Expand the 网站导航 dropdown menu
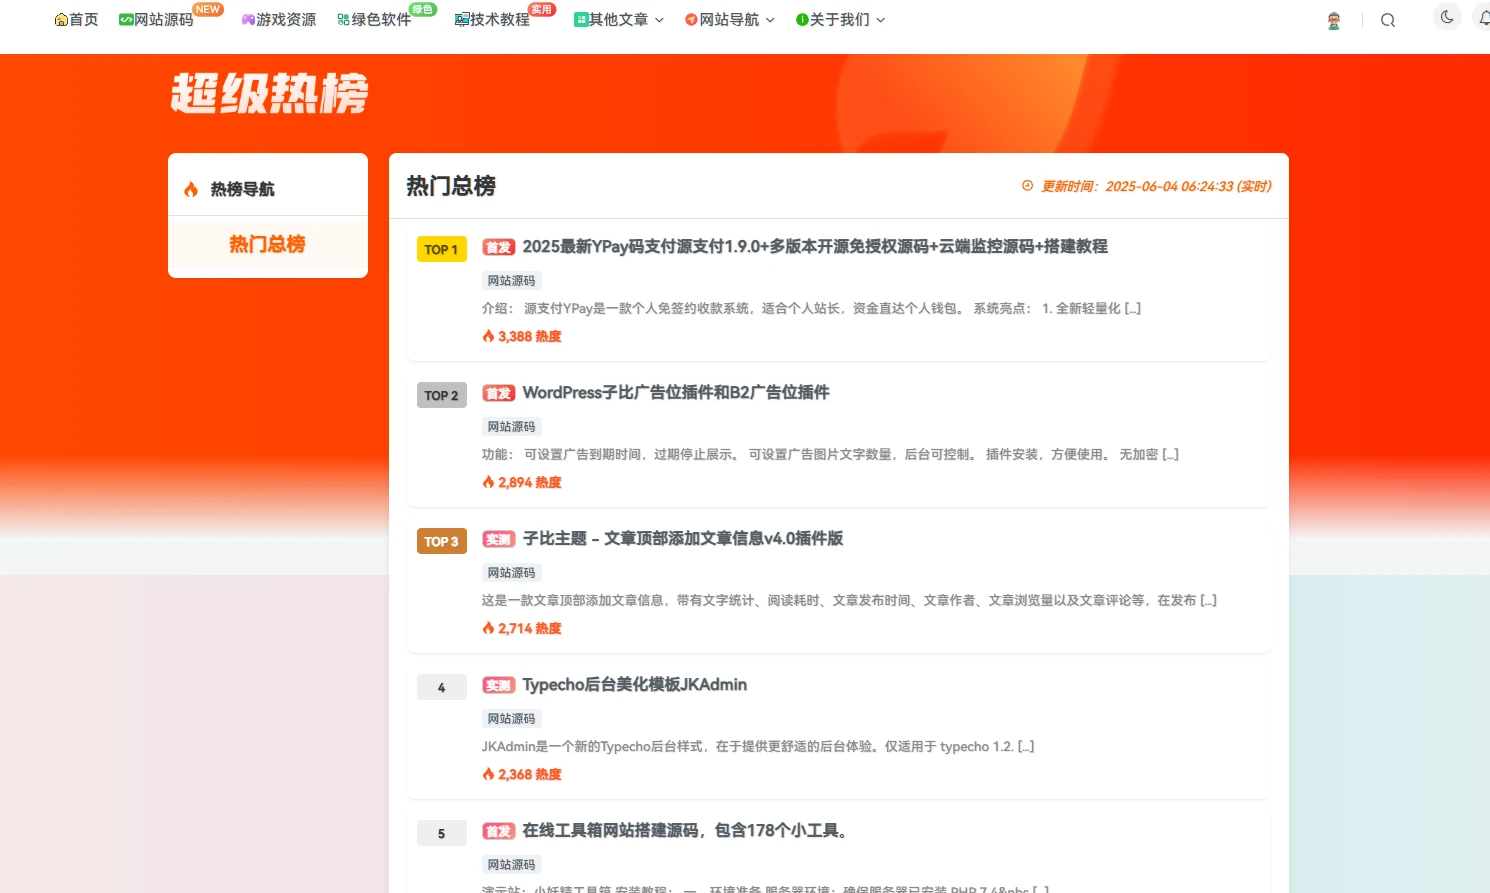Screen dimensions: 1490x893 [x=729, y=20]
